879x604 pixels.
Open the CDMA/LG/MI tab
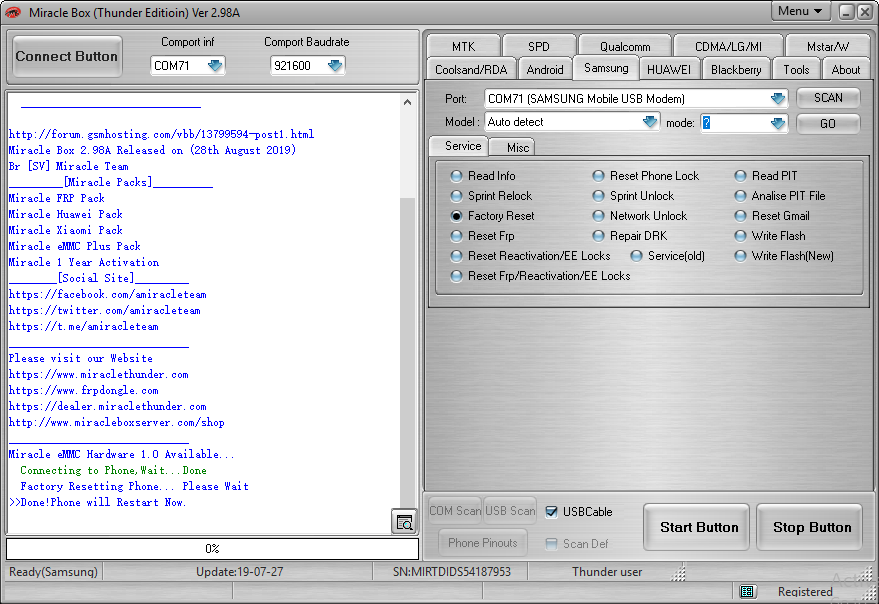coord(728,46)
